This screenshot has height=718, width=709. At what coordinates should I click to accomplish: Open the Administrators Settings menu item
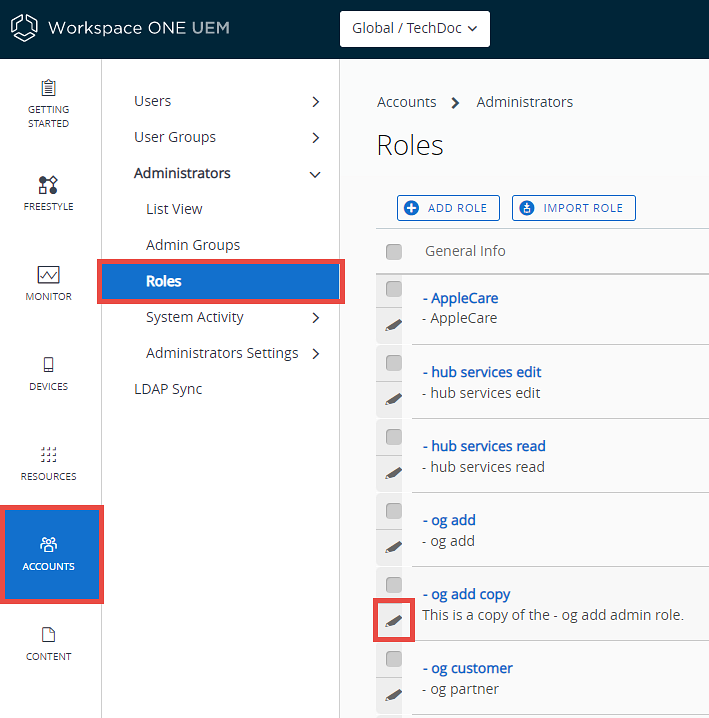click(222, 354)
